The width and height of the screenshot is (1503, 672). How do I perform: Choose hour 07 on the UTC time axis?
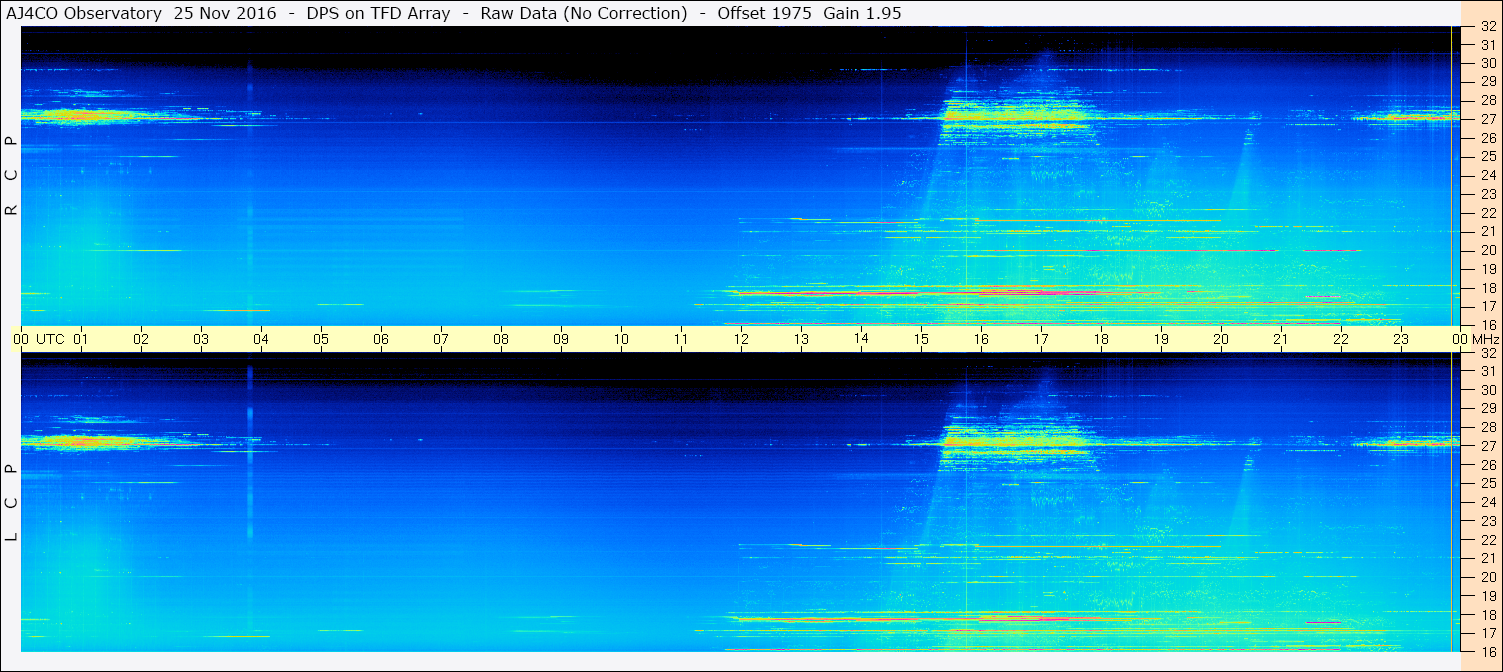point(441,339)
